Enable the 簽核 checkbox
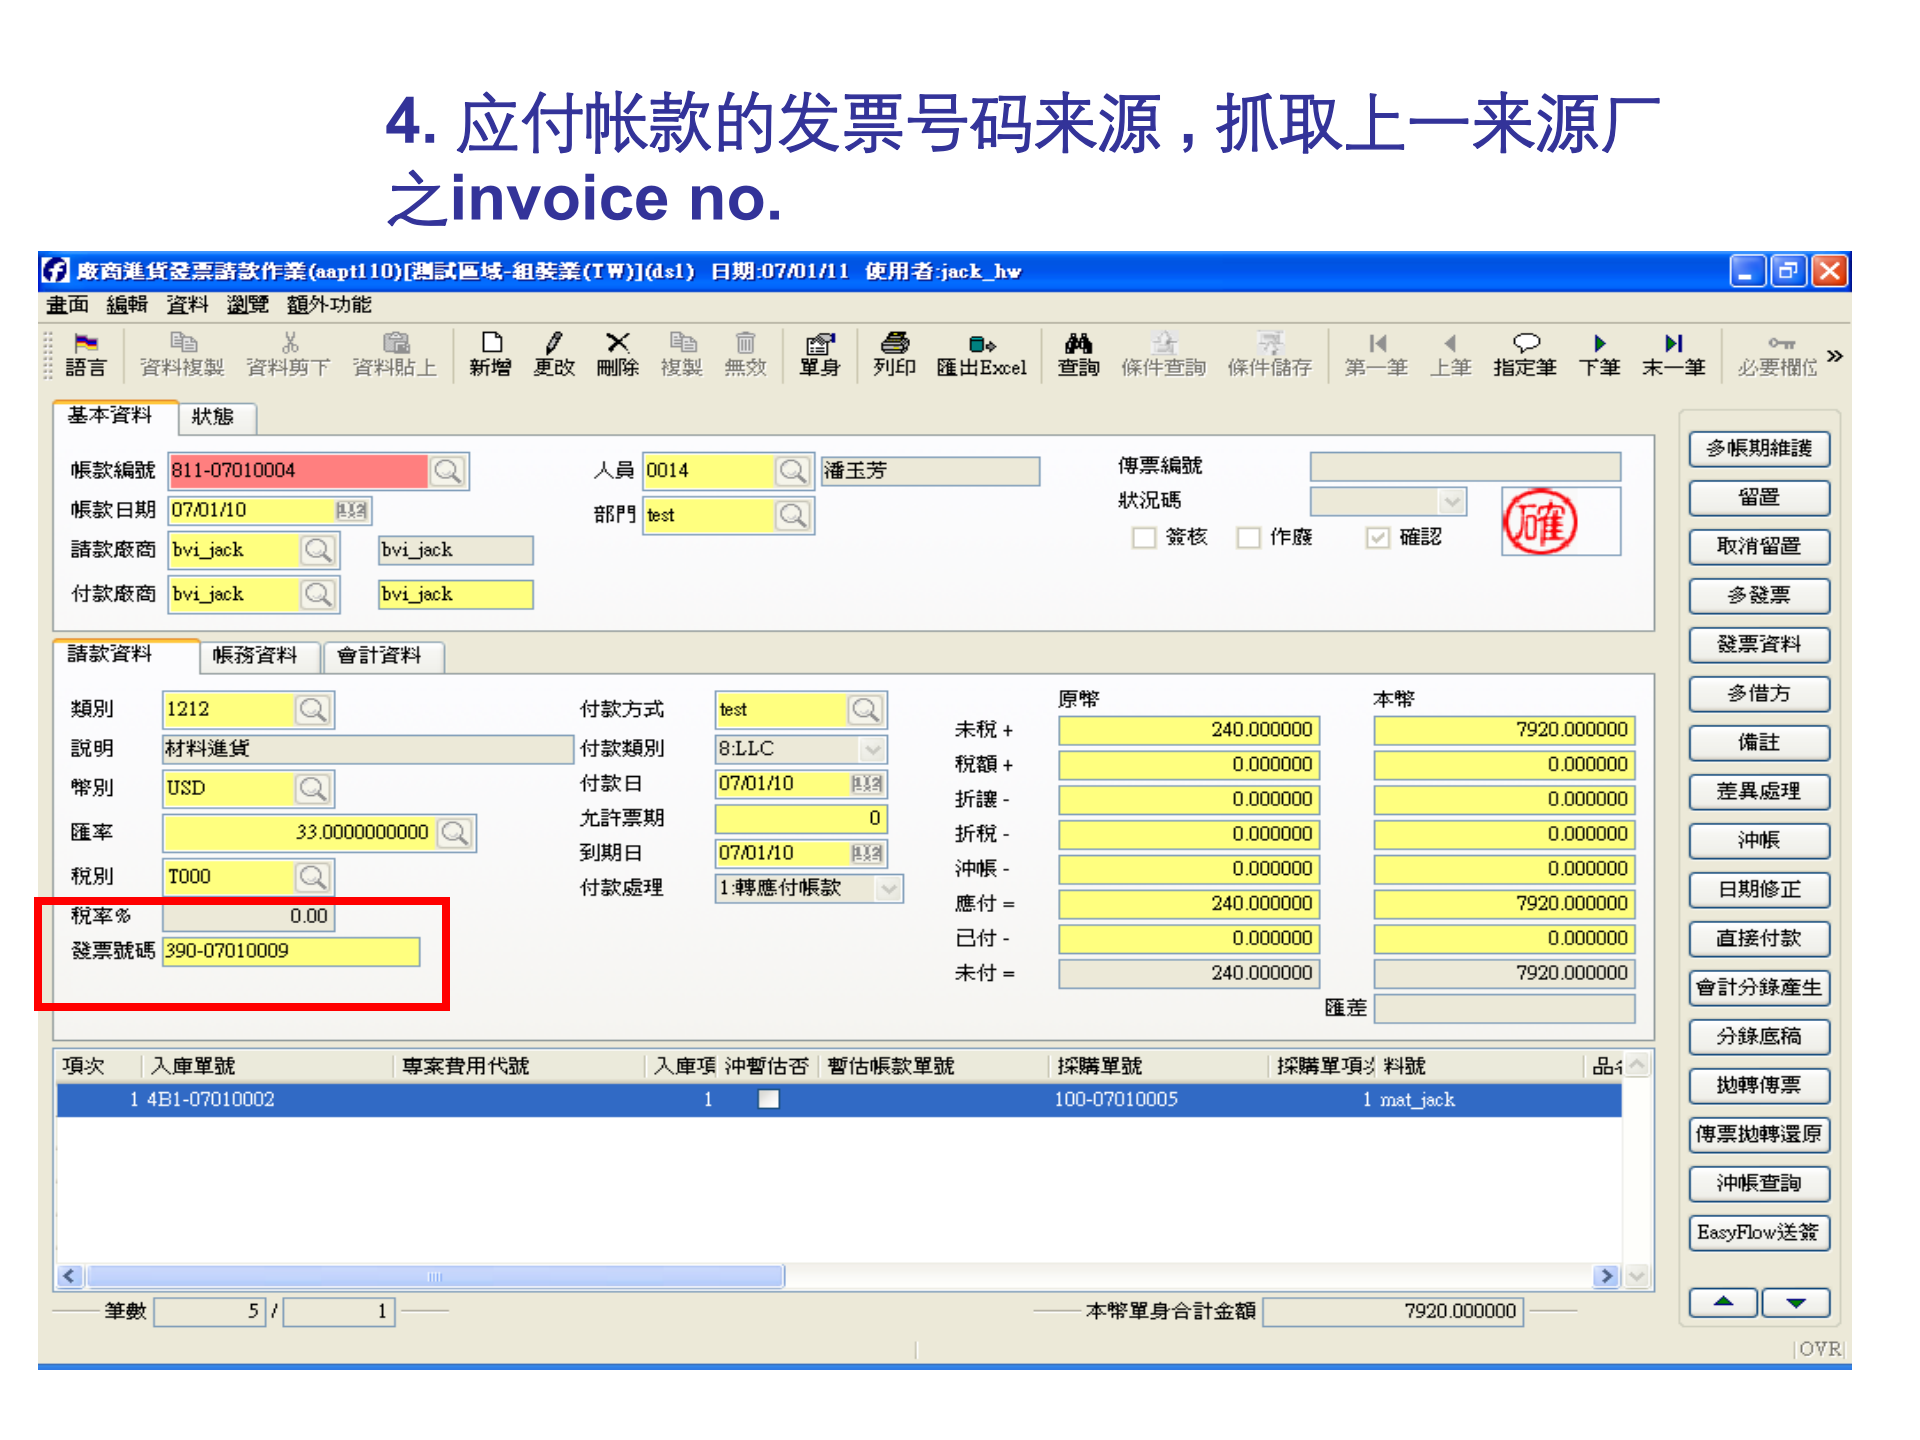Screen dimensions: 1920x1440 (x=1144, y=538)
